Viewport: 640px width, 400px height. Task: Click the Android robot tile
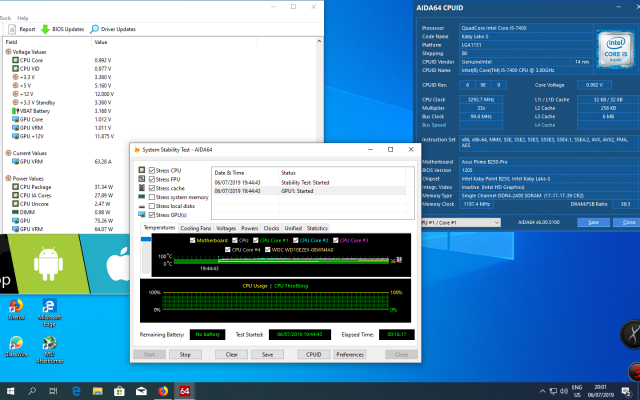[x=49, y=264]
